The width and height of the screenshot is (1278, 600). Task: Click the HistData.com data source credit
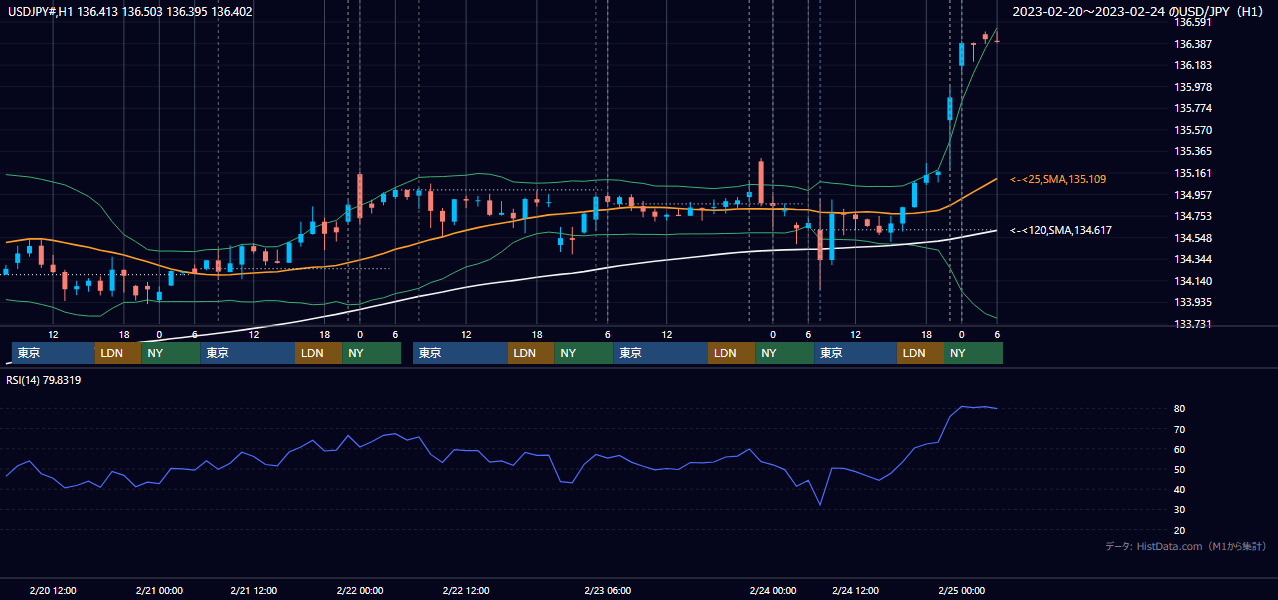[1186, 546]
